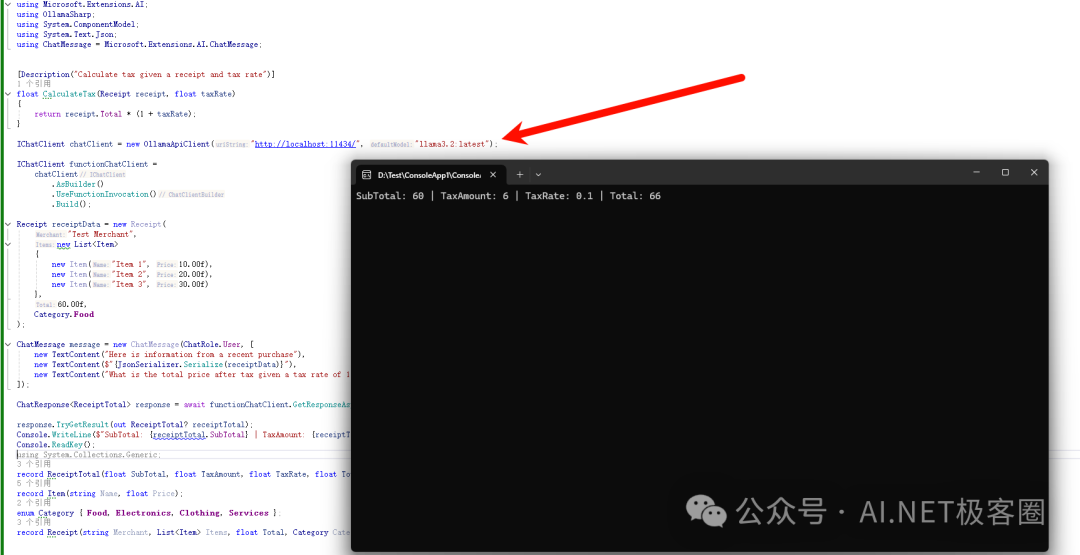Image resolution: width=1080 pixels, height=555 pixels.
Task: Collapse the using directives block
Action: [x=8, y=4]
